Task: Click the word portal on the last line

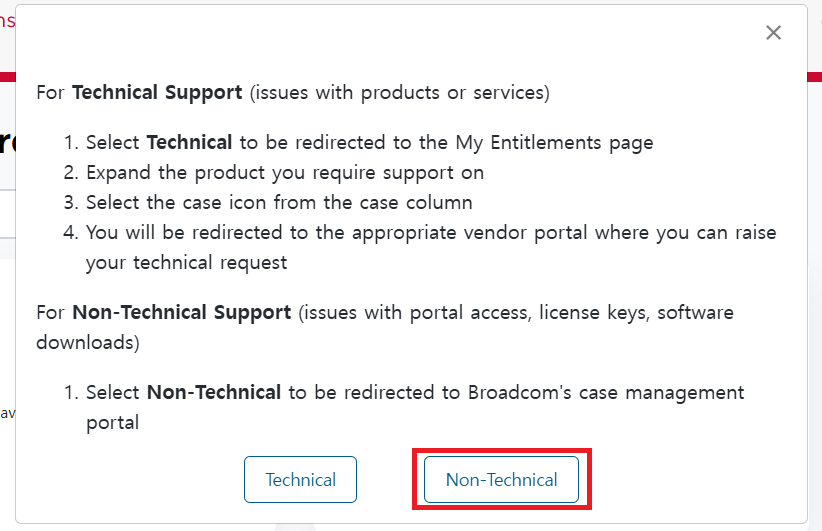Action: pyautogui.click(x=112, y=422)
